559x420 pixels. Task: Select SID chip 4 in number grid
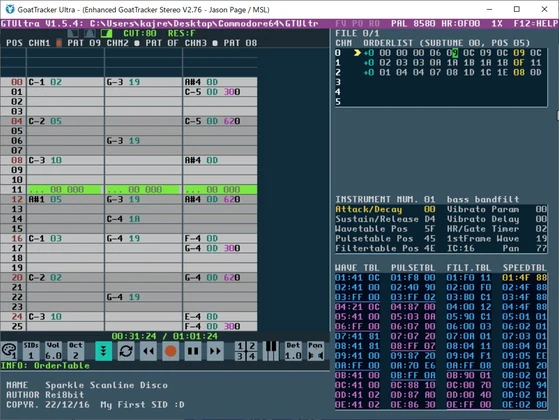click(x=252, y=356)
